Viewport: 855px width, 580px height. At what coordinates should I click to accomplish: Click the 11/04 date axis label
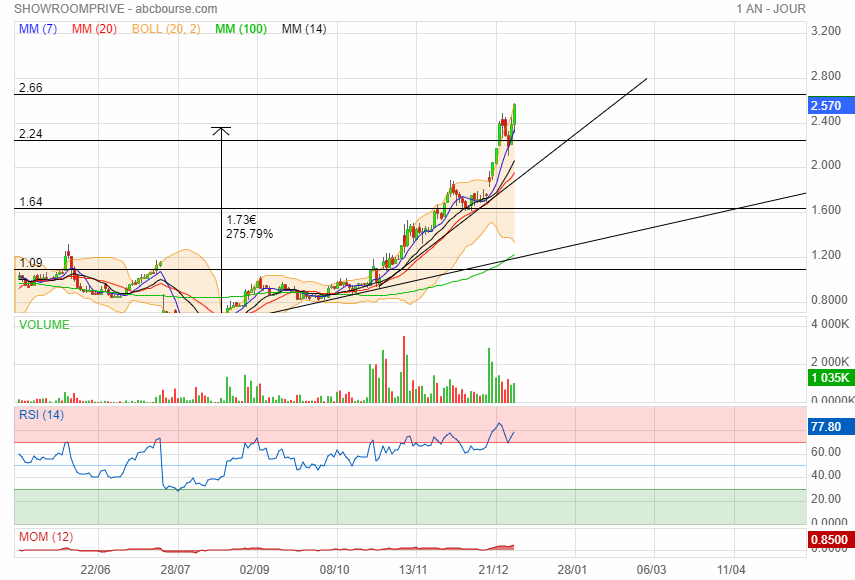point(731,570)
